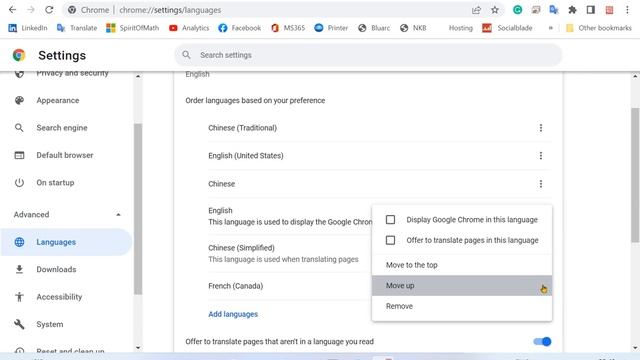
Task: Open Default browser settings in sidebar
Action: click(64, 155)
